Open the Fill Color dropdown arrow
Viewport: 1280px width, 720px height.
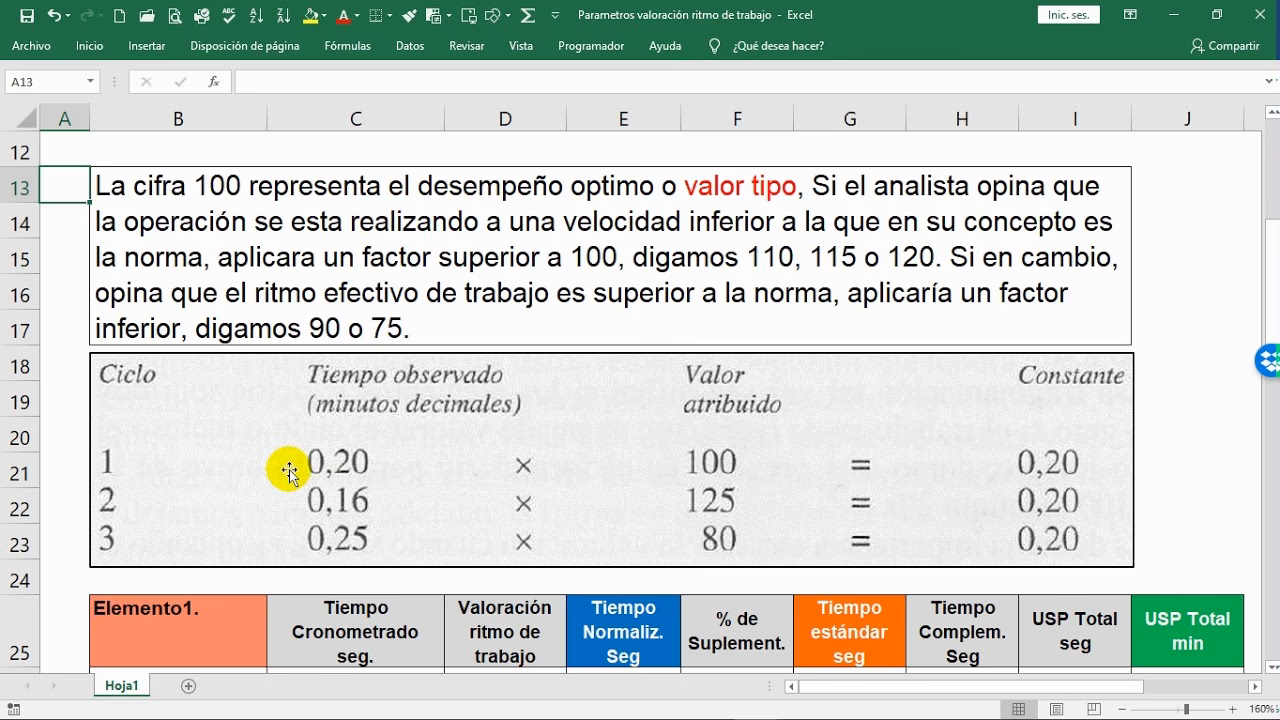pos(323,15)
